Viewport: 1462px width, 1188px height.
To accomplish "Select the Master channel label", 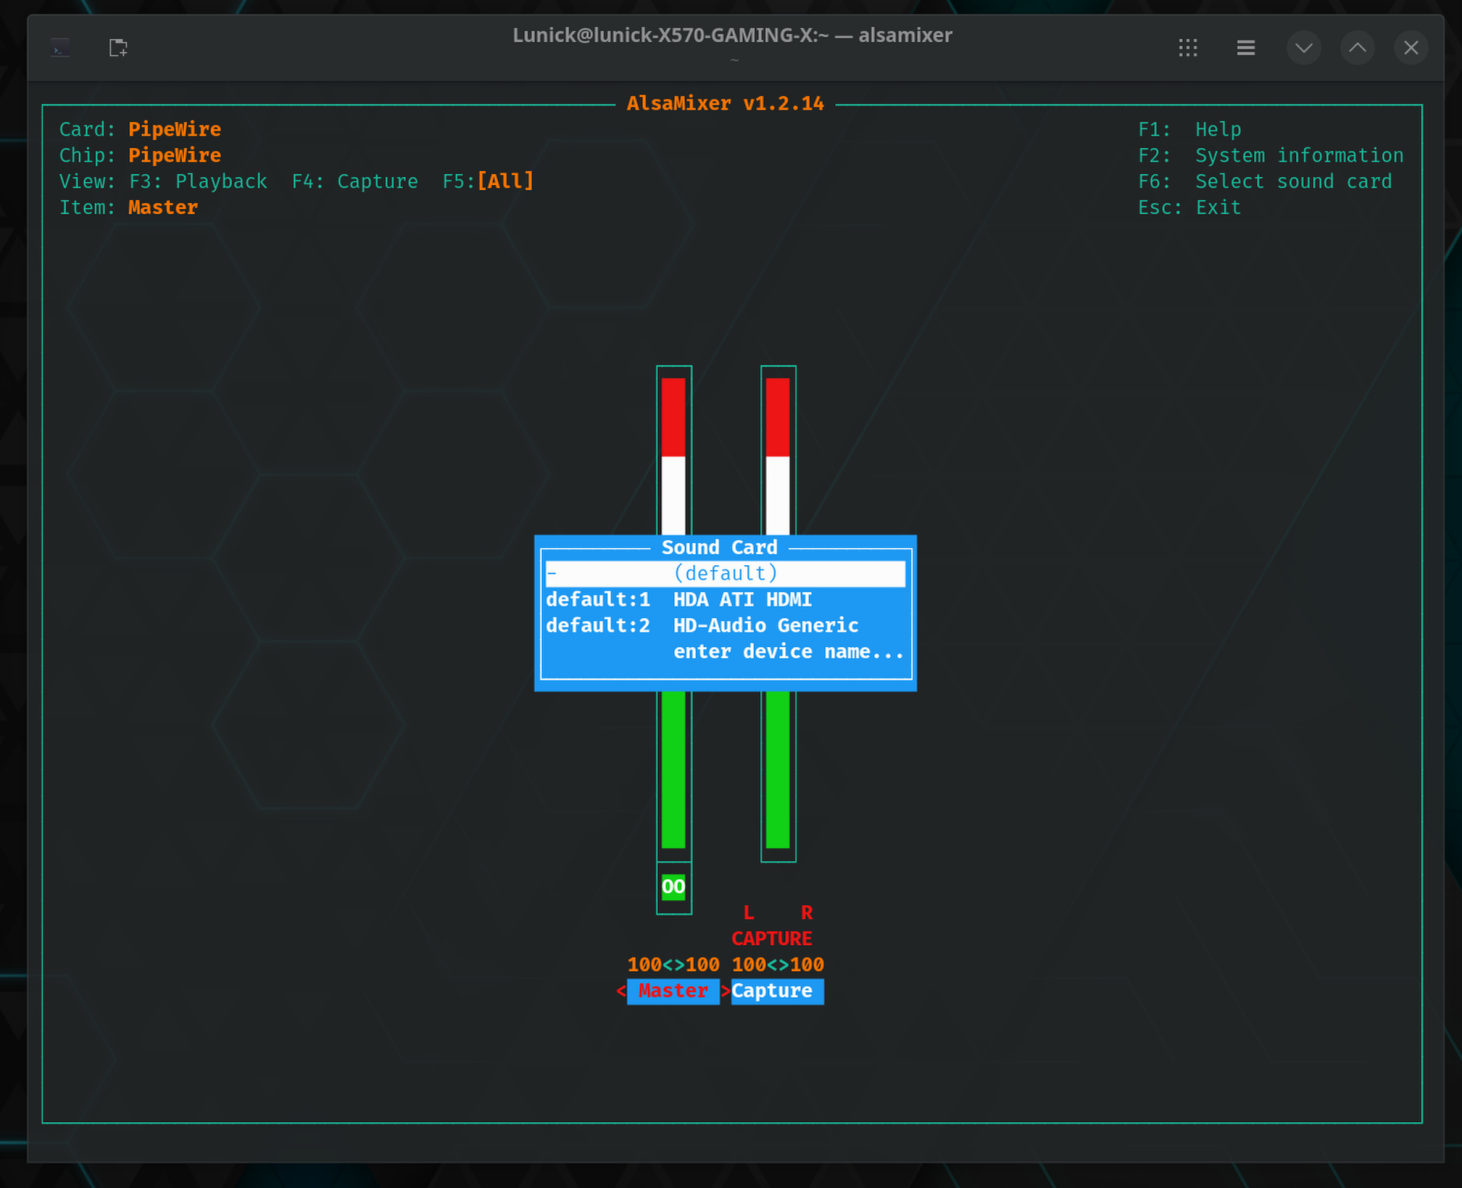I will point(673,991).
